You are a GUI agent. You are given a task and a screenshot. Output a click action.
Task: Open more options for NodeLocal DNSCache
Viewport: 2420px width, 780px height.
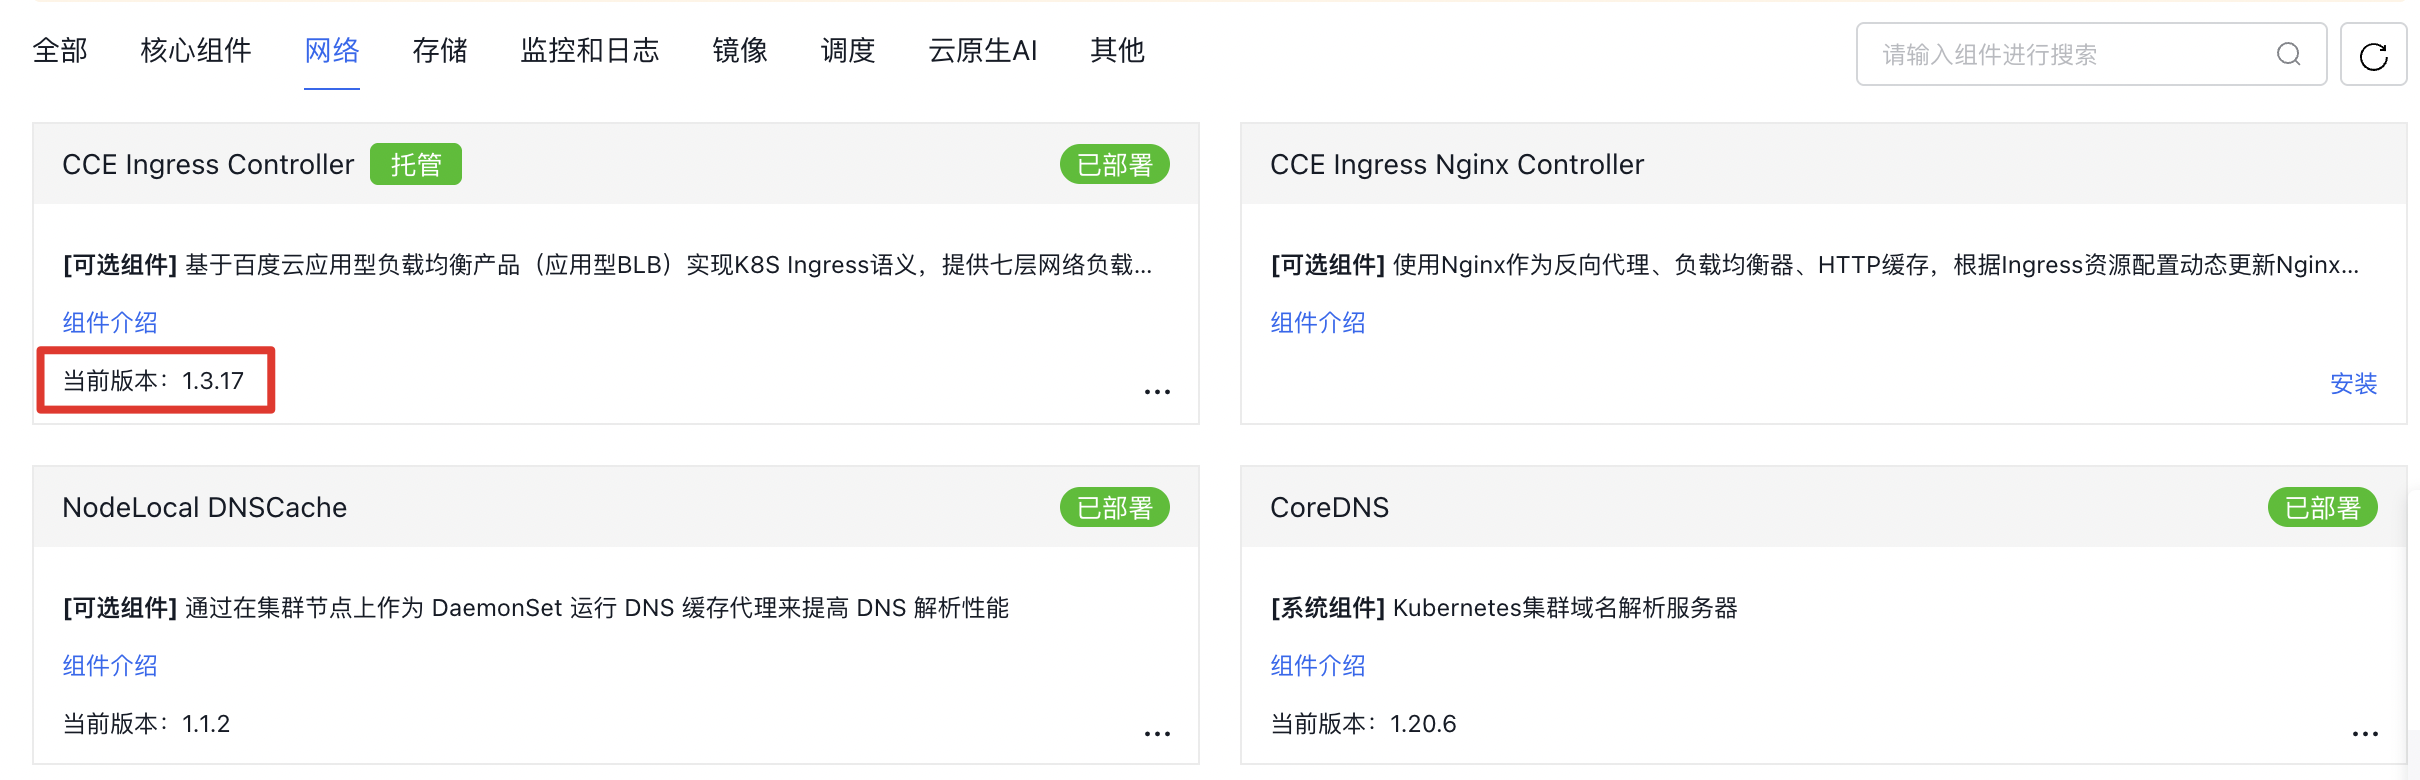tap(1157, 733)
